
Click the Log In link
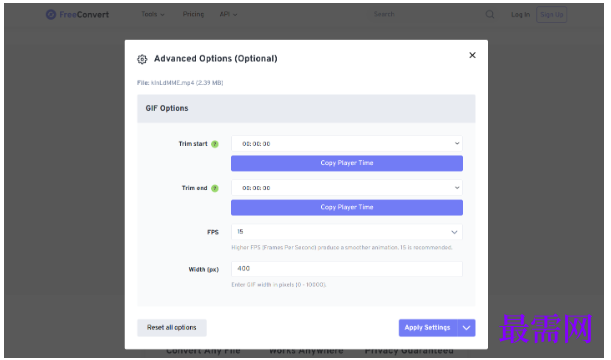click(x=520, y=14)
